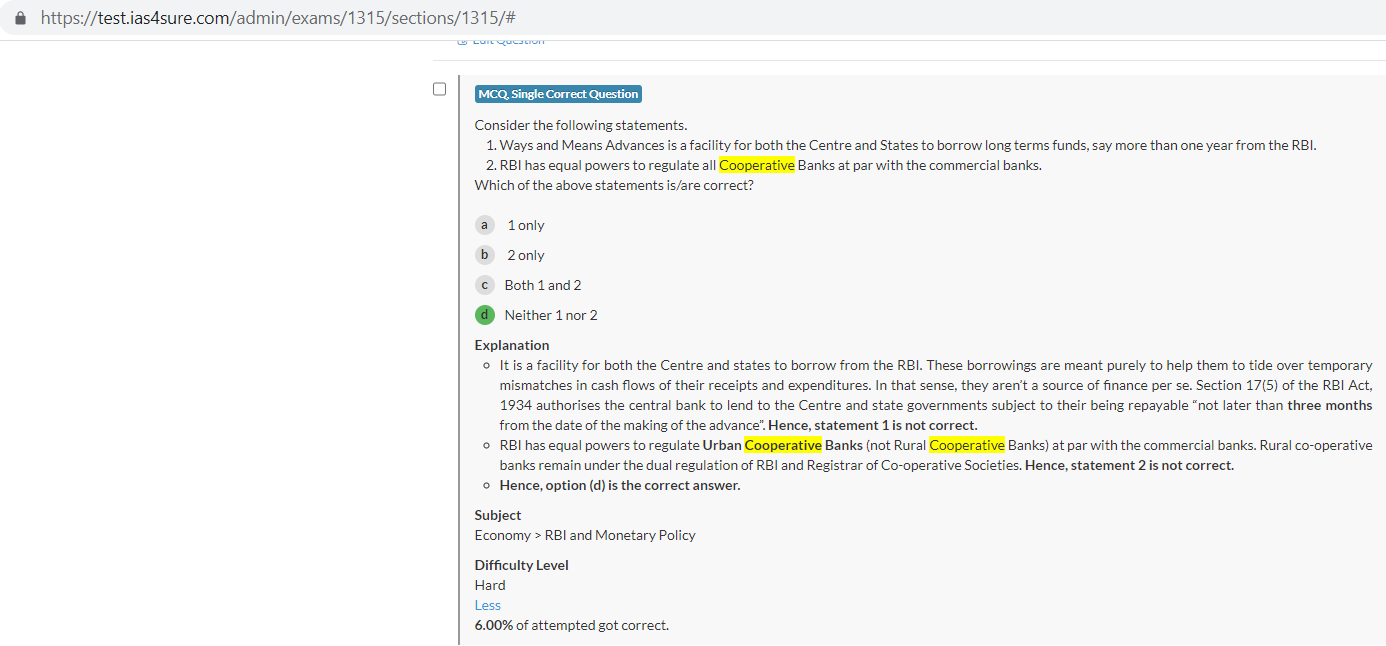This screenshot has height=646, width=1386.
Task: Open the partially visible Edit Question link
Action: pos(502,41)
